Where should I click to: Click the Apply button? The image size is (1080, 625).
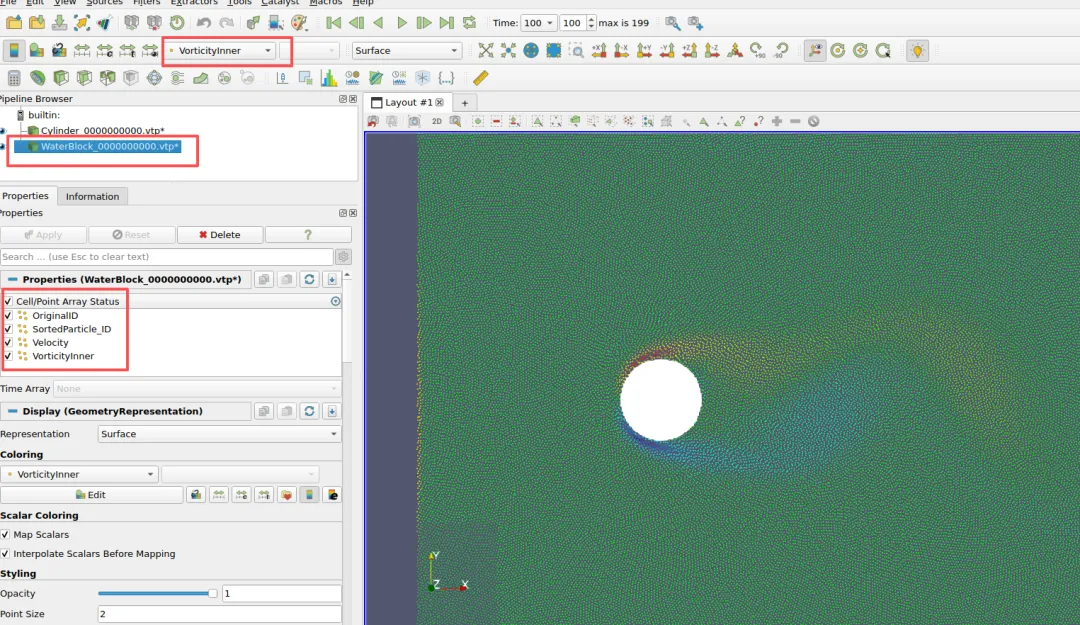pyautogui.click(x=43, y=235)
